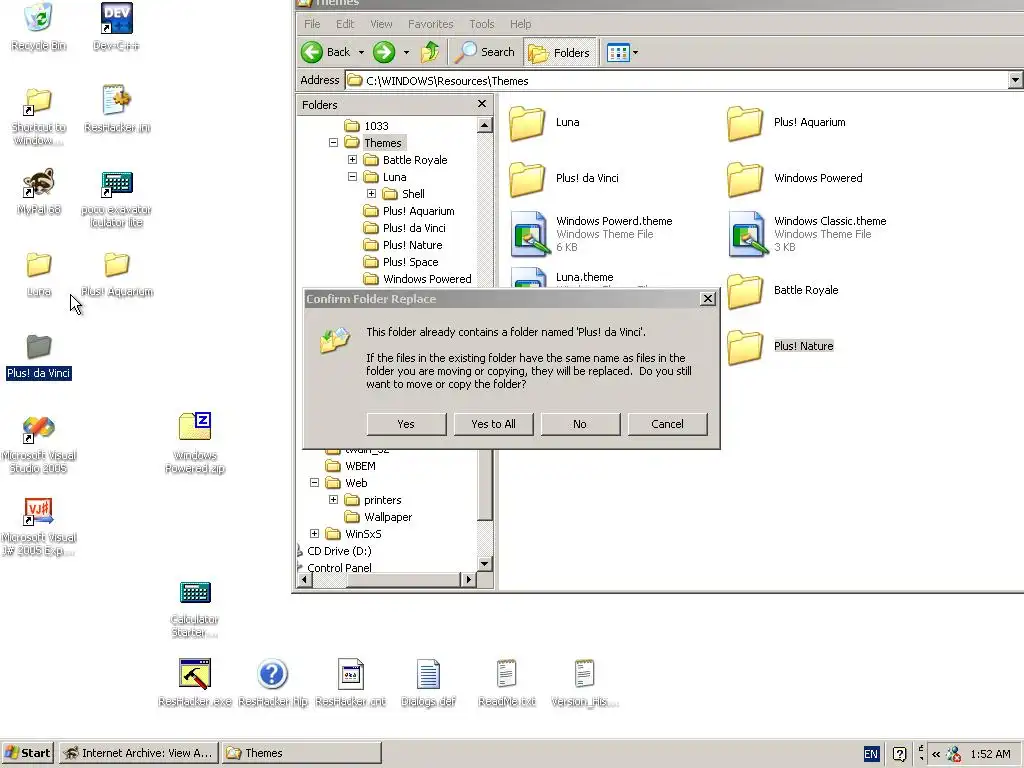The width and height of the screenshot is (1024, 768).
Task: Switch to Internet Archive taskbar window
Action: [138, 753]
